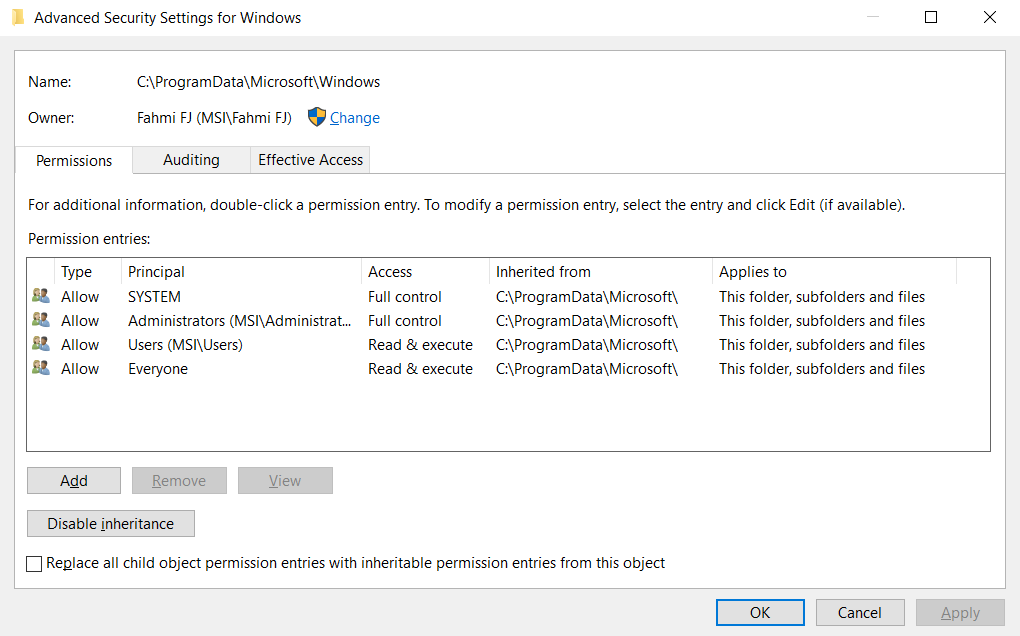Click the Change owner link
This screenshot has width=1020, height=636.
point(355,118)
